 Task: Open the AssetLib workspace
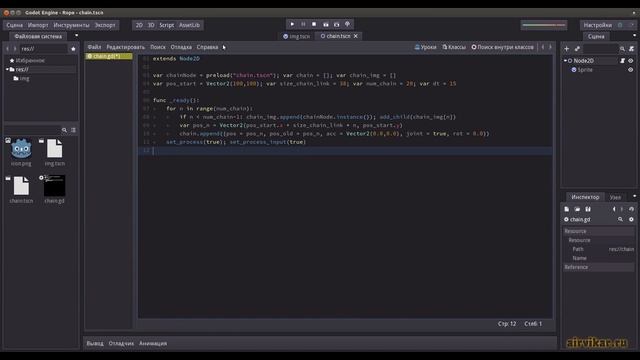pyautogui.click(x=189, y=25)
